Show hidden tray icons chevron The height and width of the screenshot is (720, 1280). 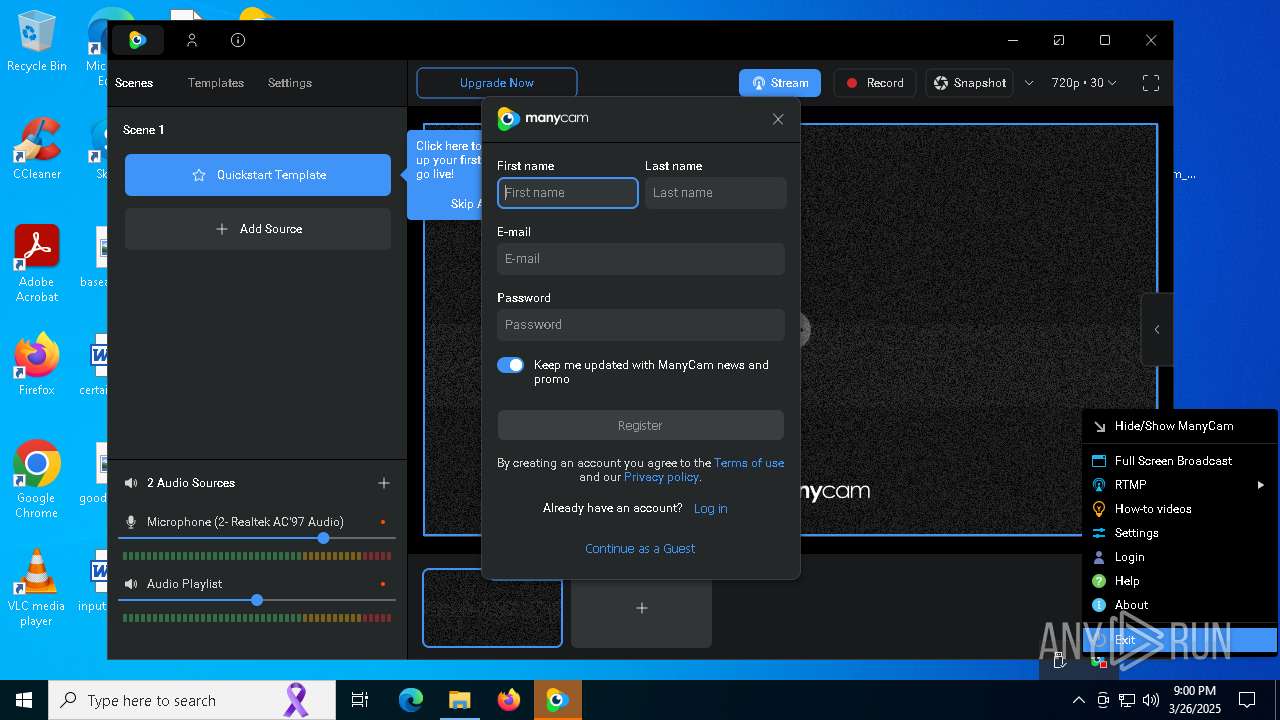click(1078, 700)
